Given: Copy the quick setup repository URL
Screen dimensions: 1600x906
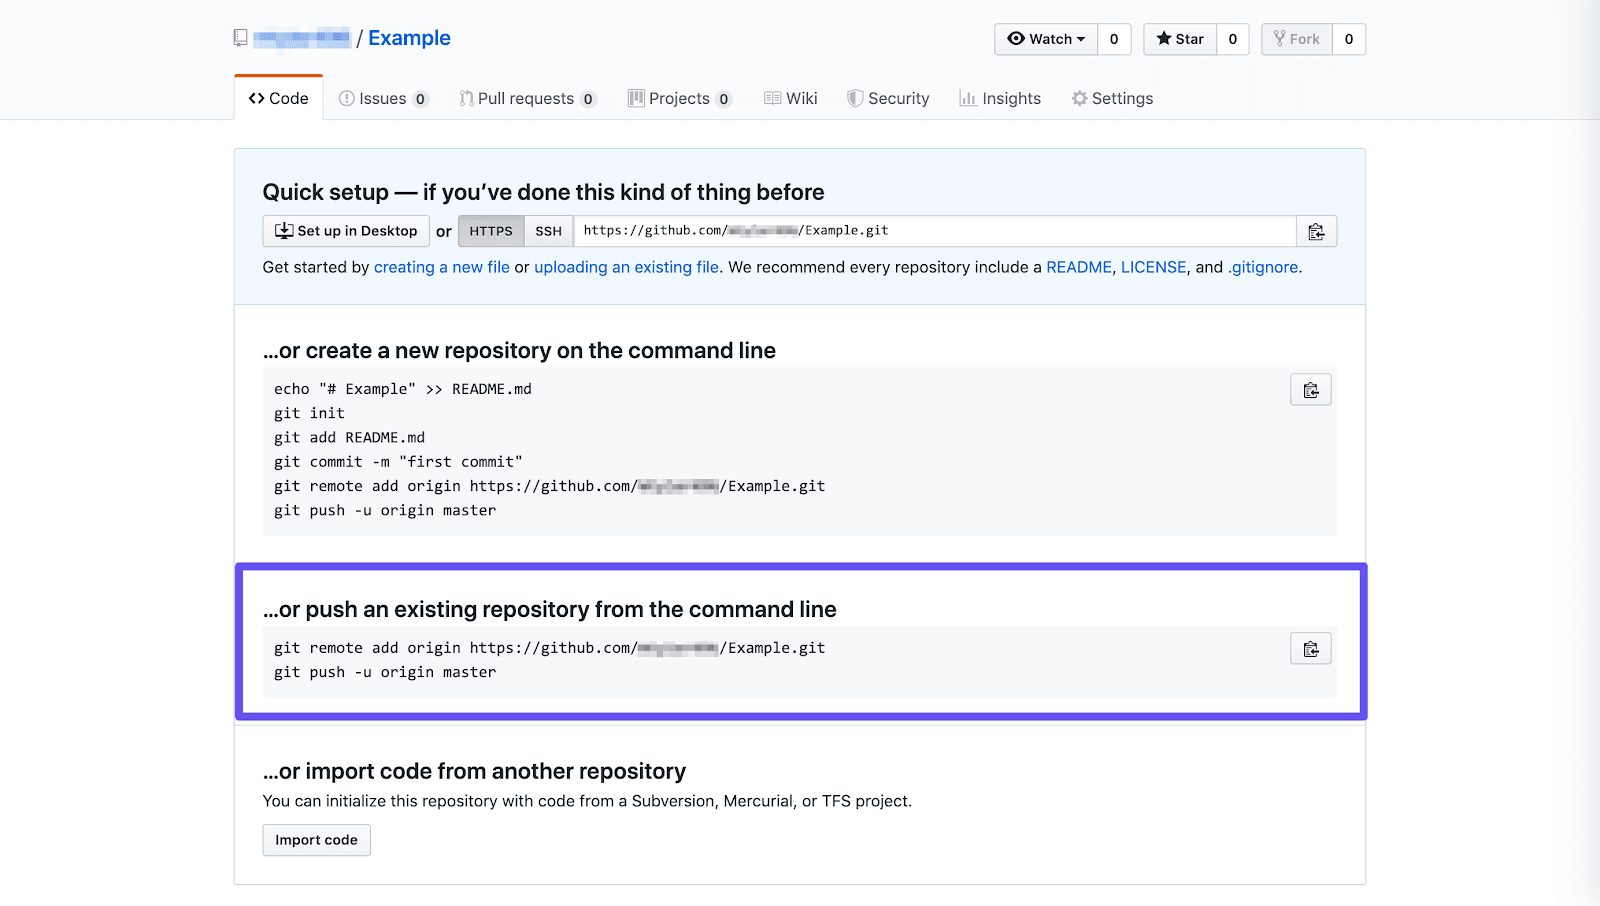Looking at the screenshot, I should [x=1316, y=231].
